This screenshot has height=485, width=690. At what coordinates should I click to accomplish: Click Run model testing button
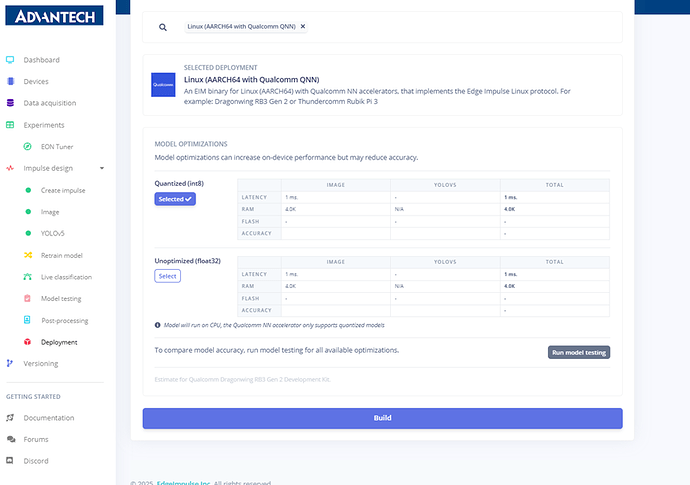click(x=579, y=353)
